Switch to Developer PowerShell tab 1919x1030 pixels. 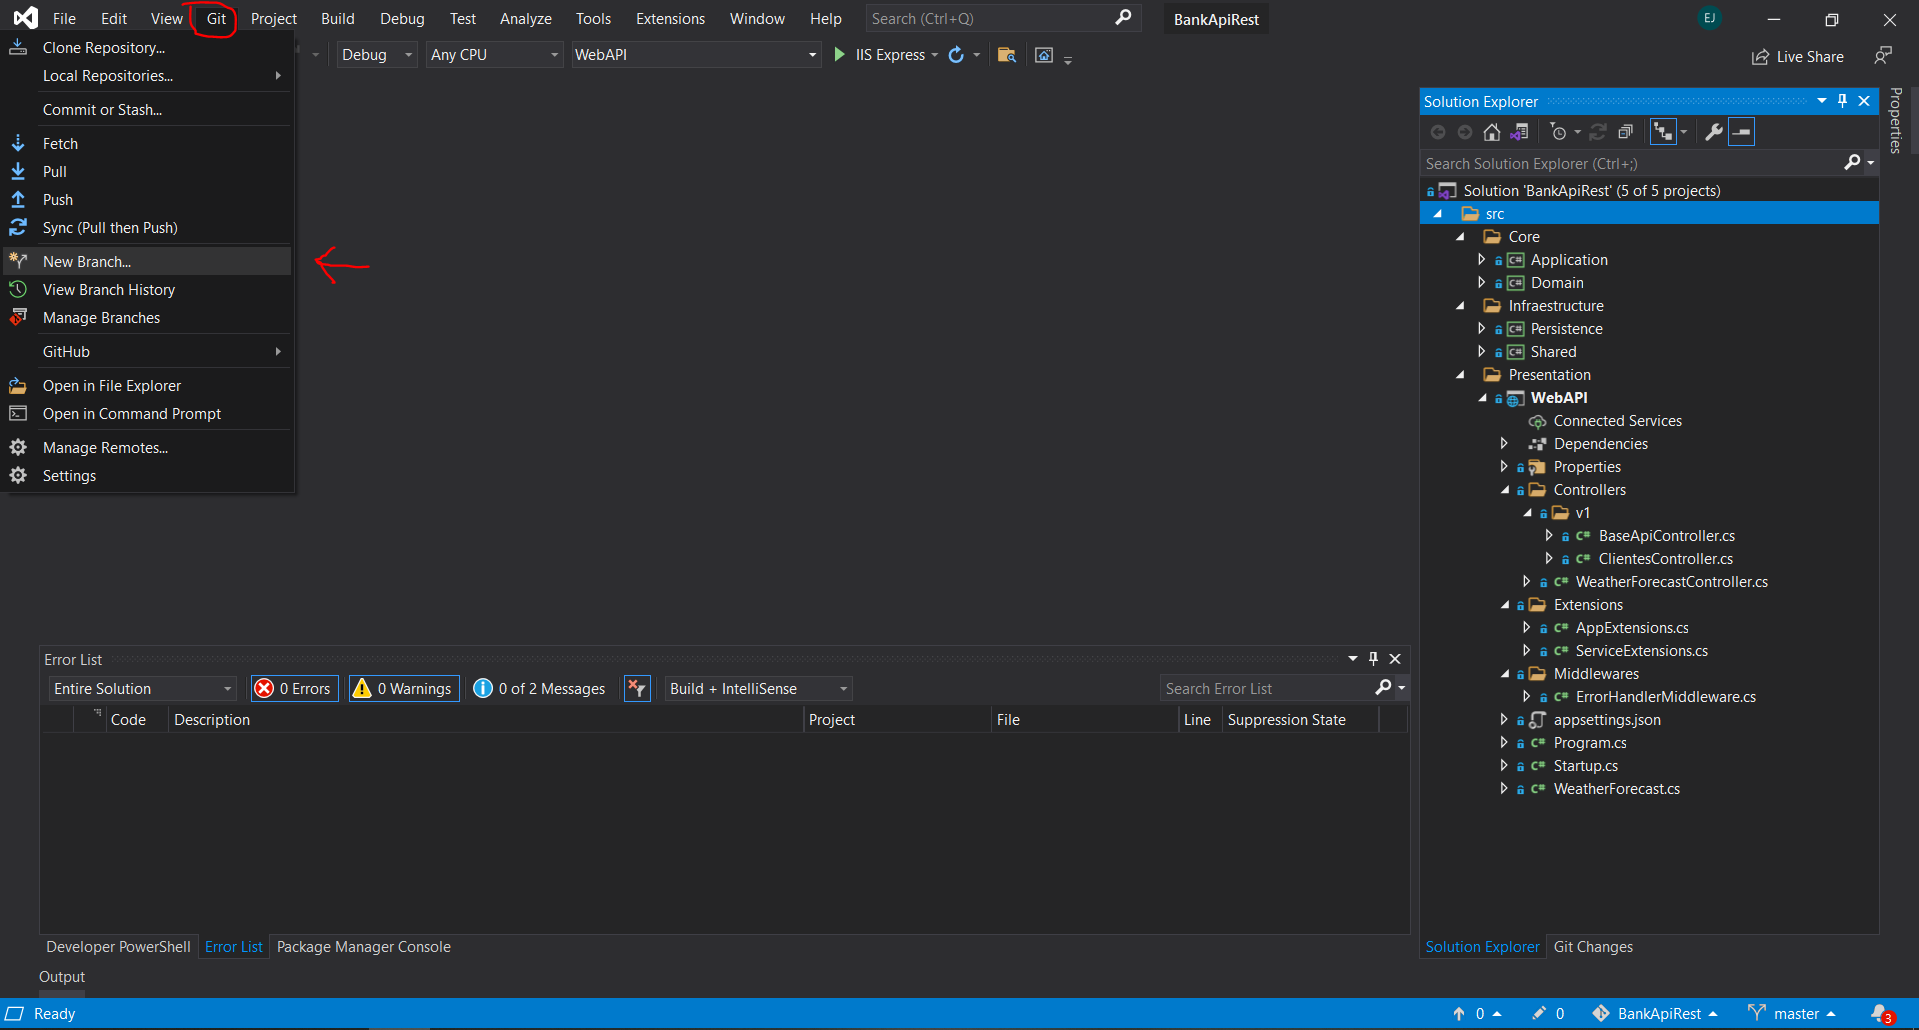pos(118,947)
